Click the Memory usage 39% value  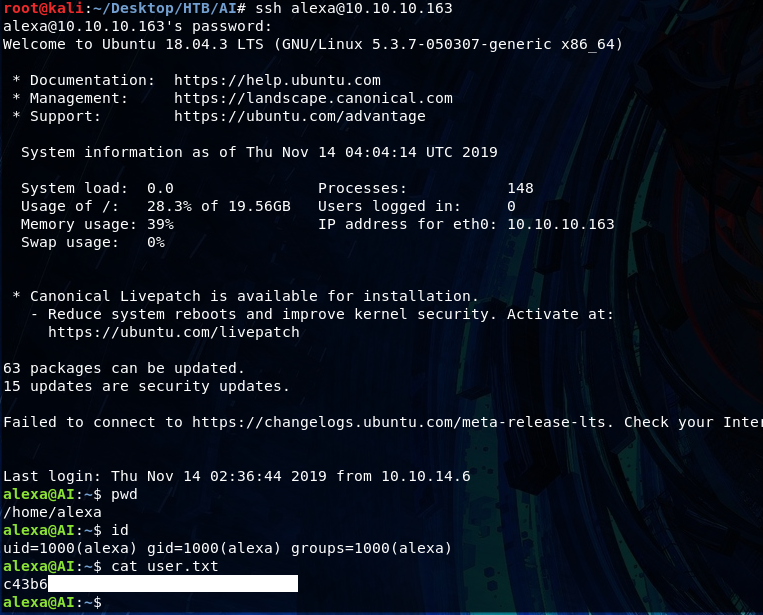coord(160,224)
